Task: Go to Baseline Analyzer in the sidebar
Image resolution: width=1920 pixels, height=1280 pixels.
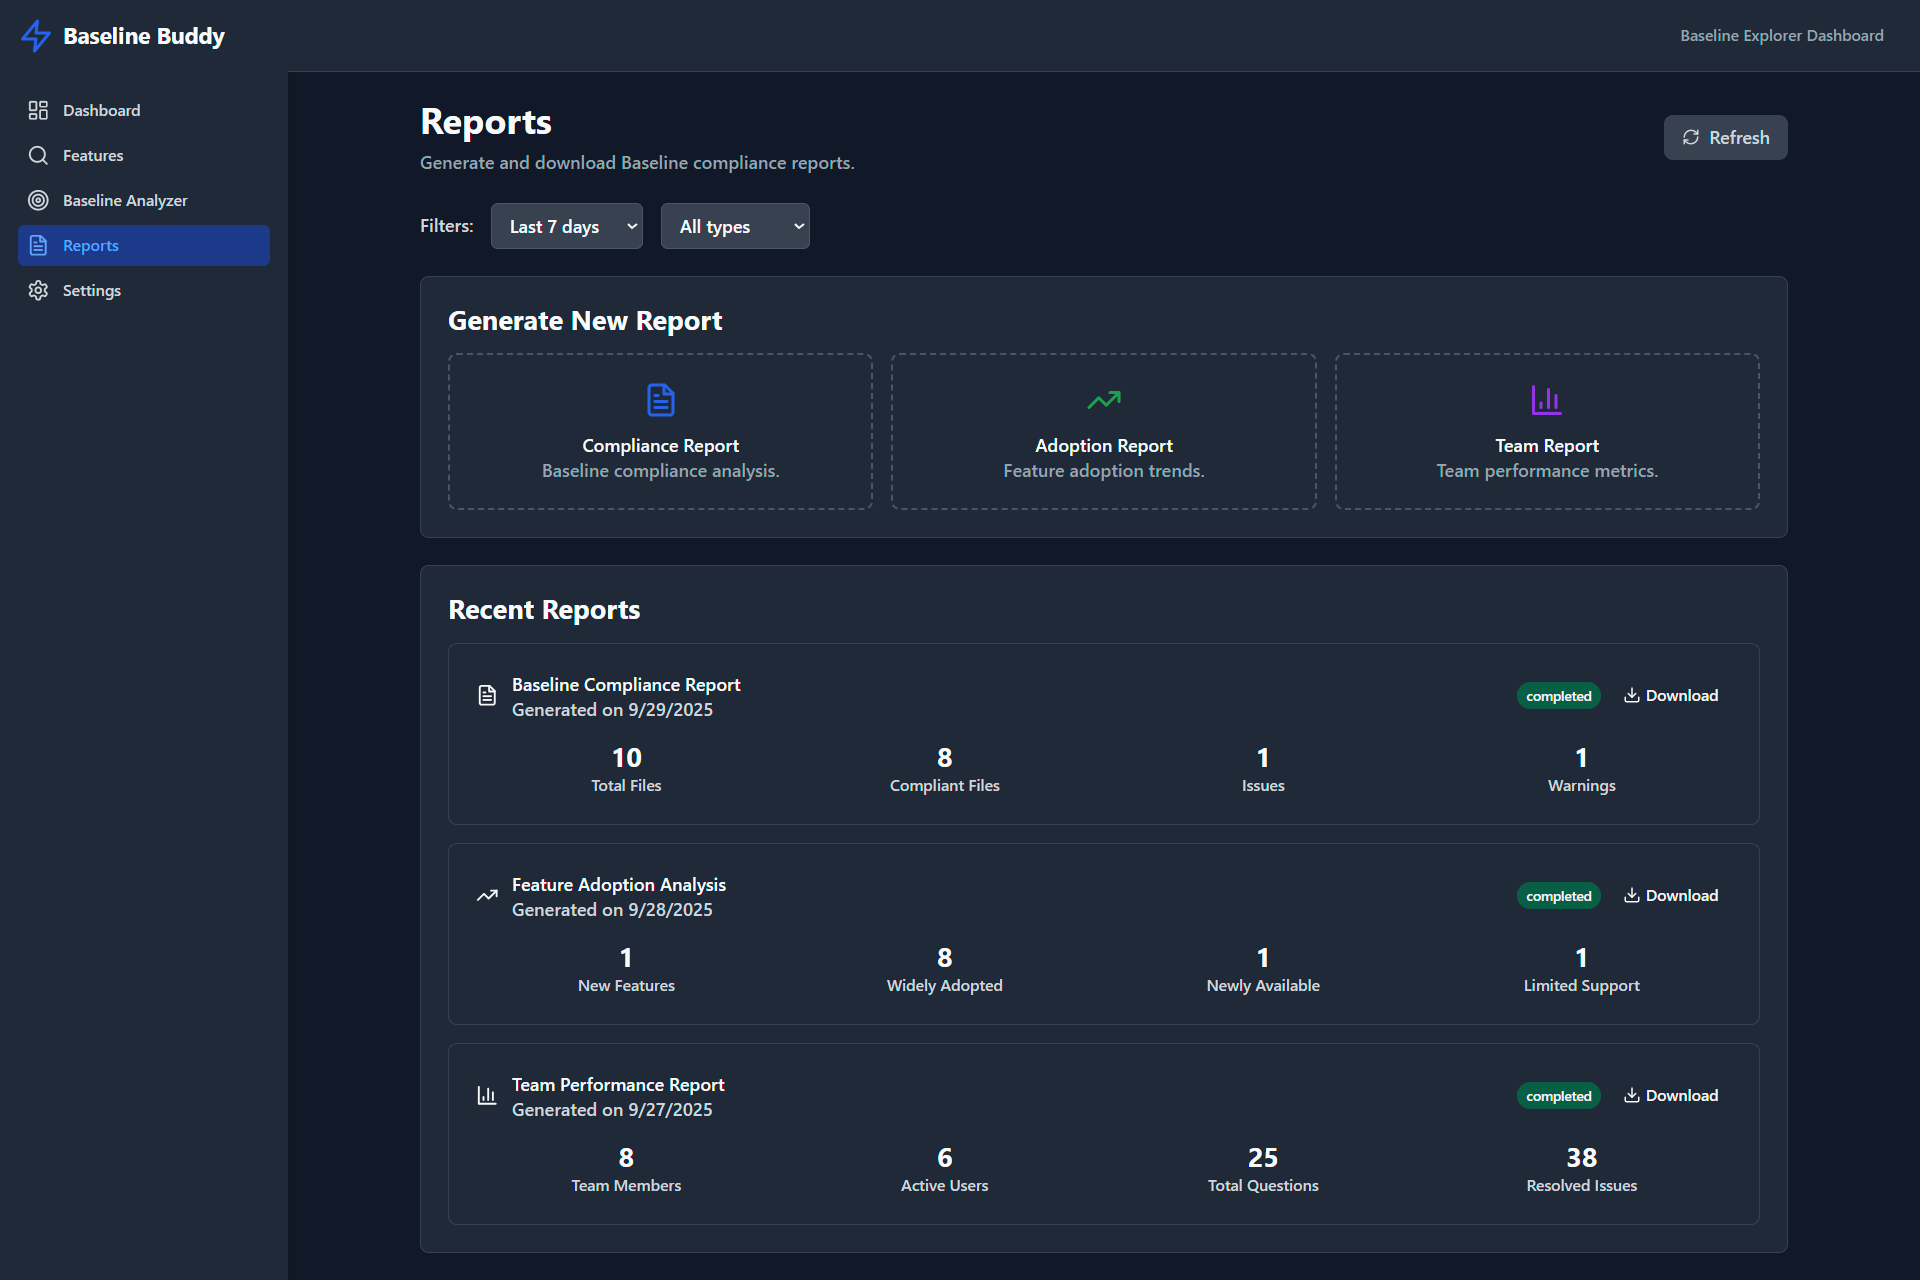Action: 125,200
